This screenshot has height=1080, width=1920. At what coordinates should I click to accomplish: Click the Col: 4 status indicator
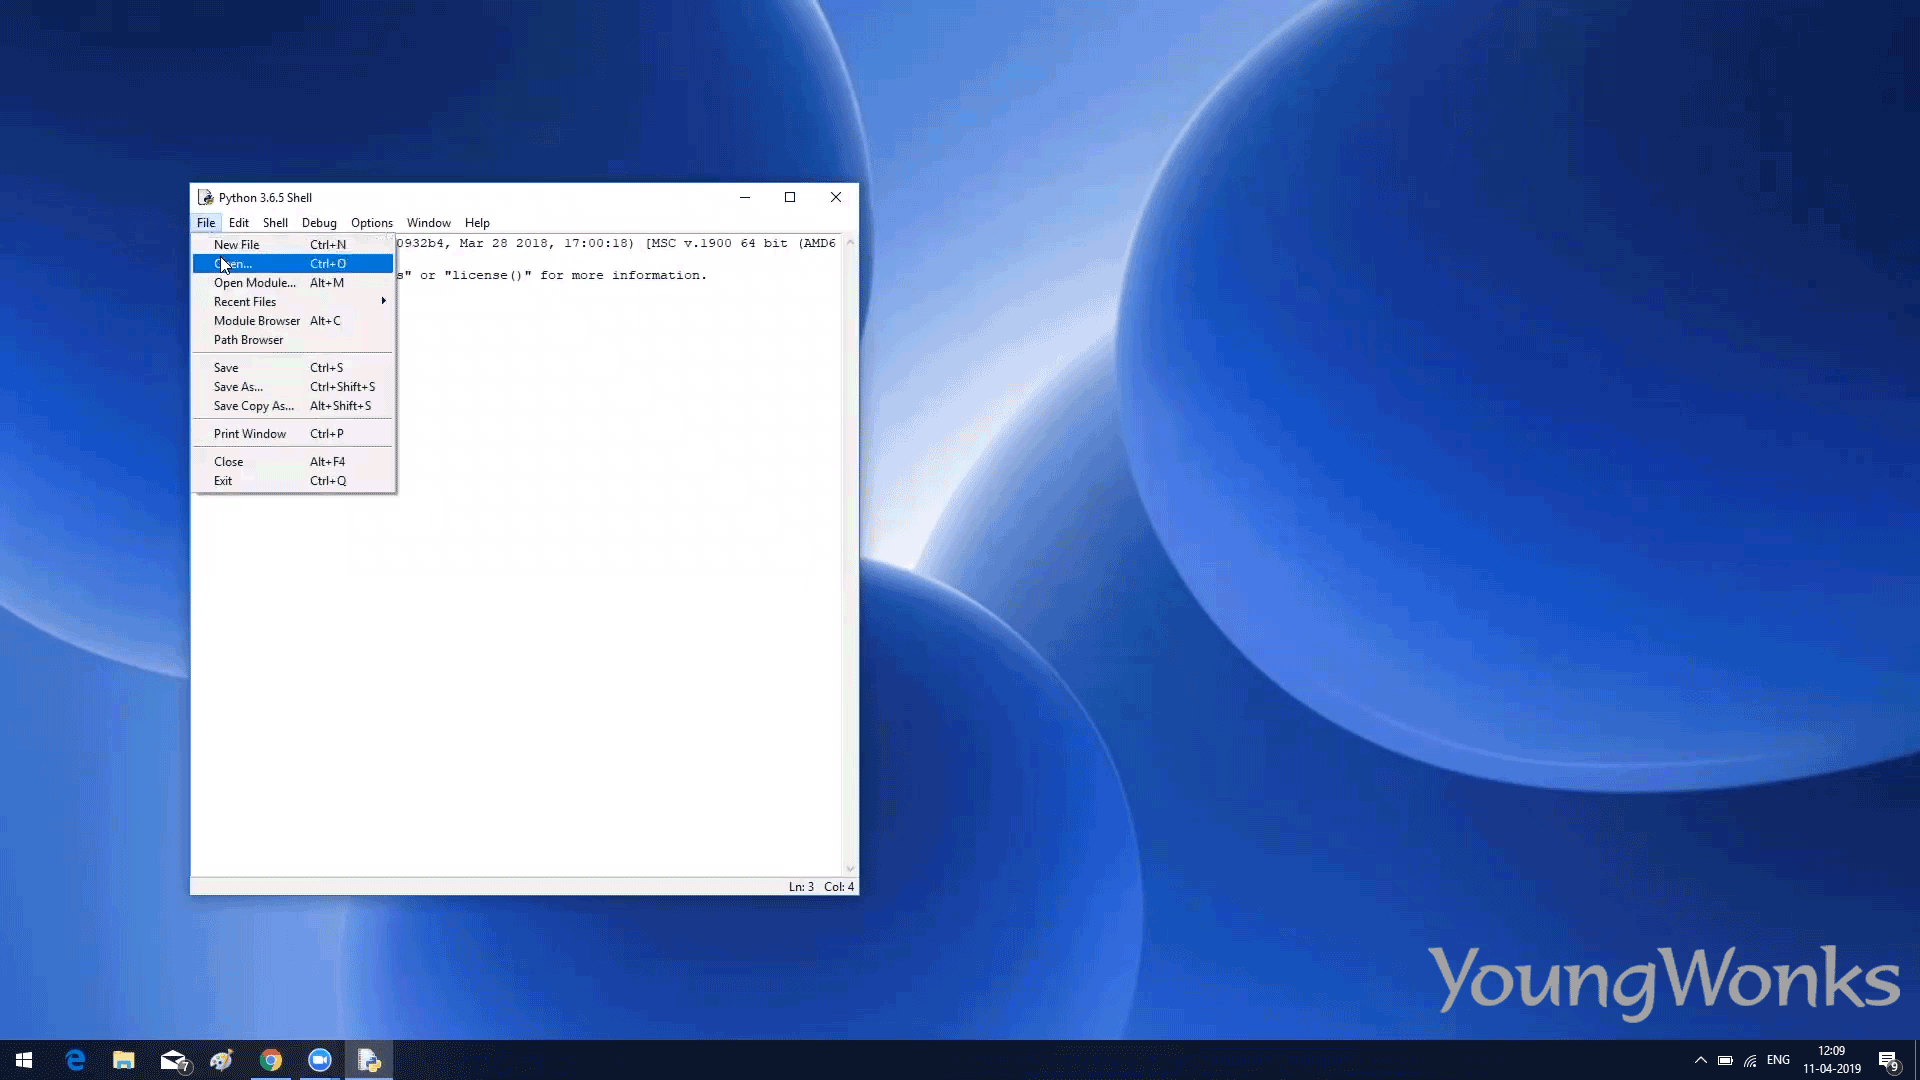839,887
